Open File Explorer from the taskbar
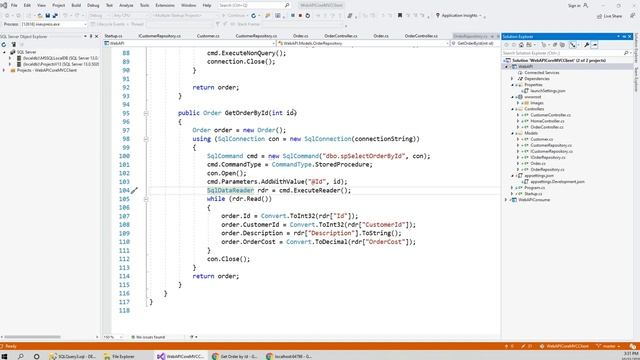The height and width of the screenshot is (360, 640). (119, 356)
